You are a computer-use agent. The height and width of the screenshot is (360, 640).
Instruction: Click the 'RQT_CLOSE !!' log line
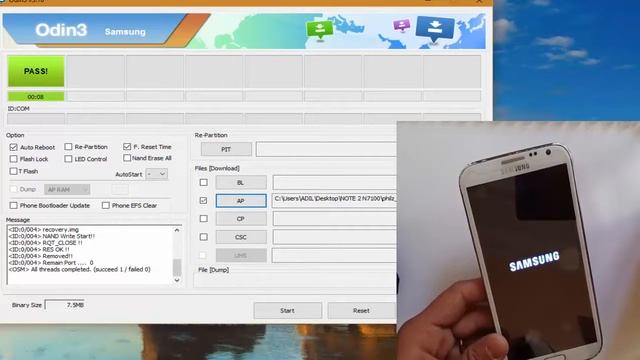pyautogui.click(x=46, y=242)
